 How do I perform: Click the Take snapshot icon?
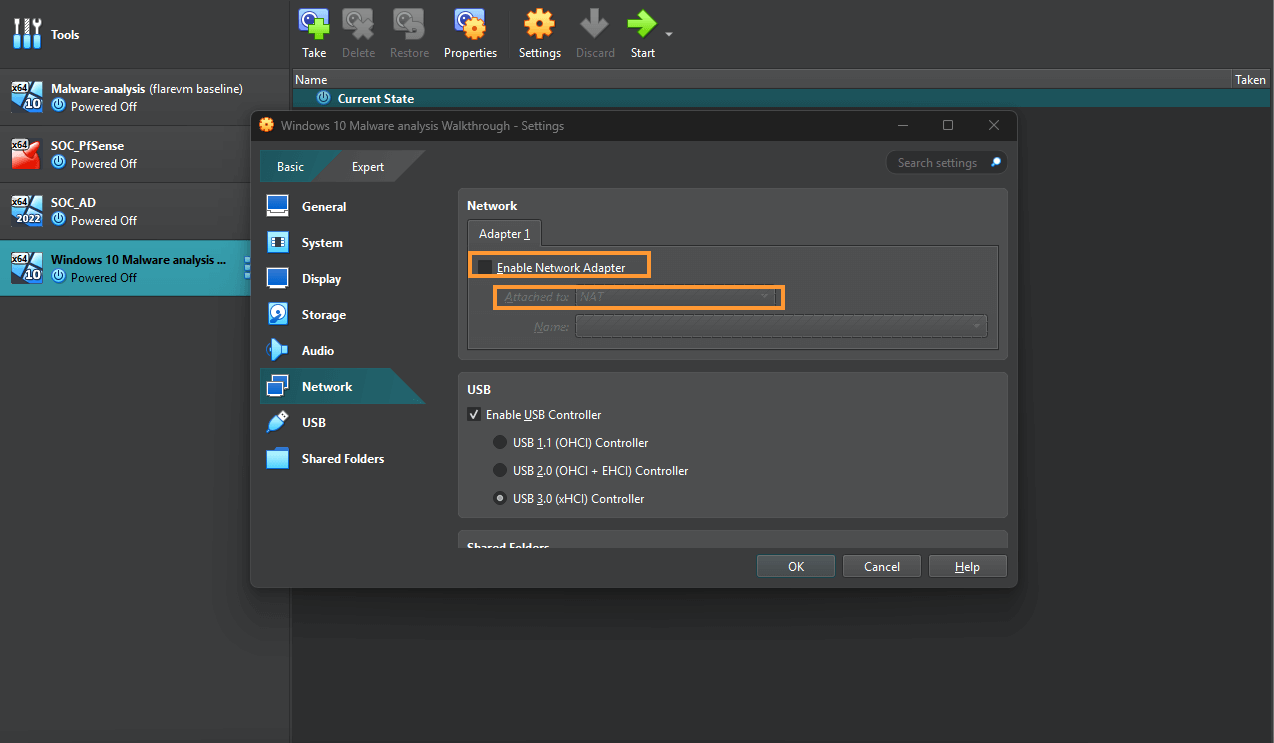(x=314, y=23)
